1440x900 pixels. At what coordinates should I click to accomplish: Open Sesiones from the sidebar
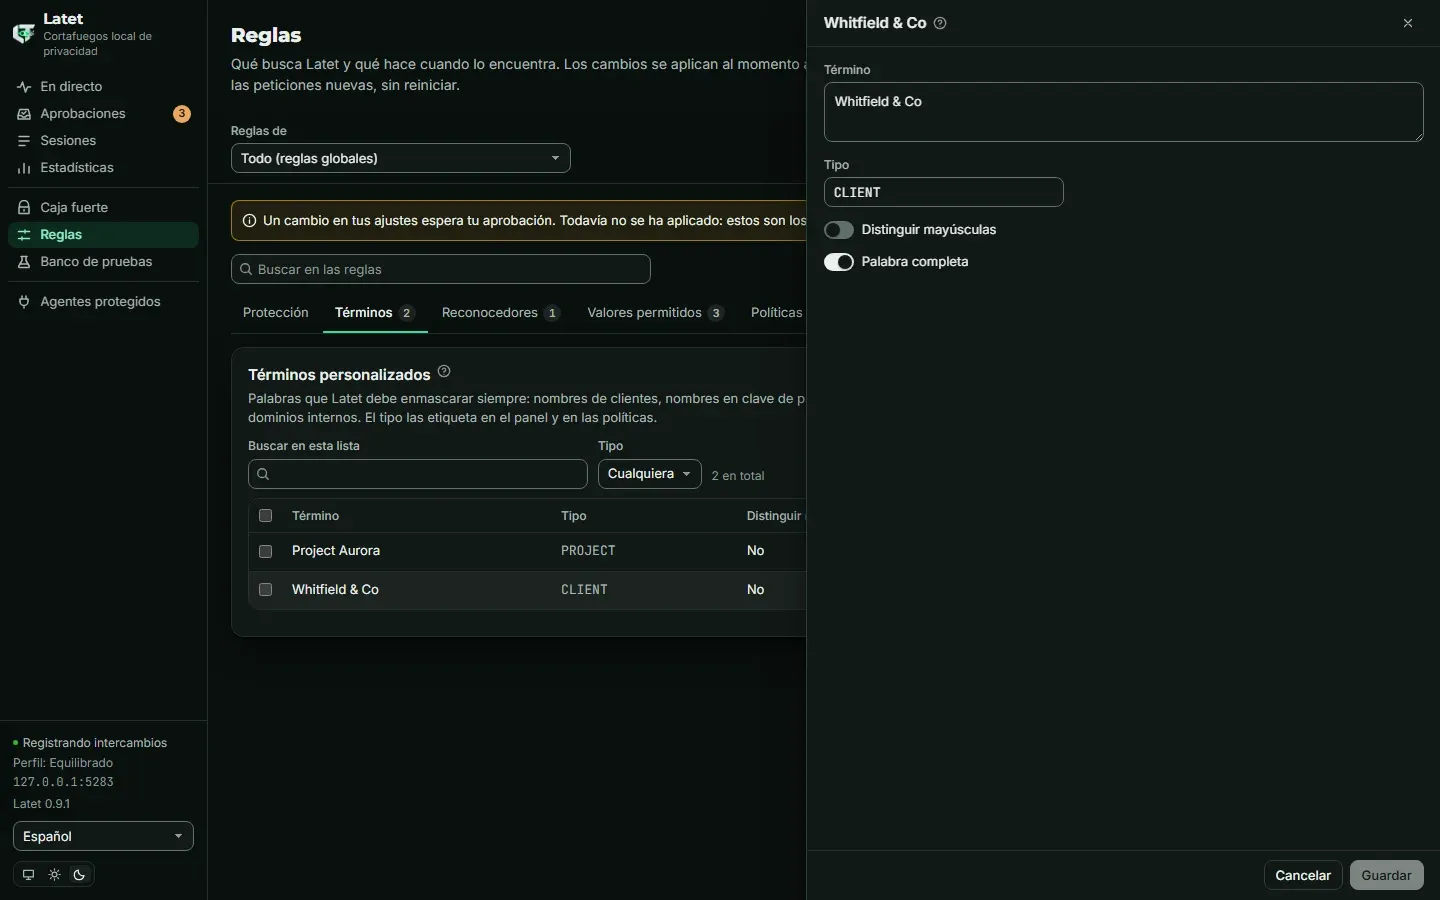(103, 141)
